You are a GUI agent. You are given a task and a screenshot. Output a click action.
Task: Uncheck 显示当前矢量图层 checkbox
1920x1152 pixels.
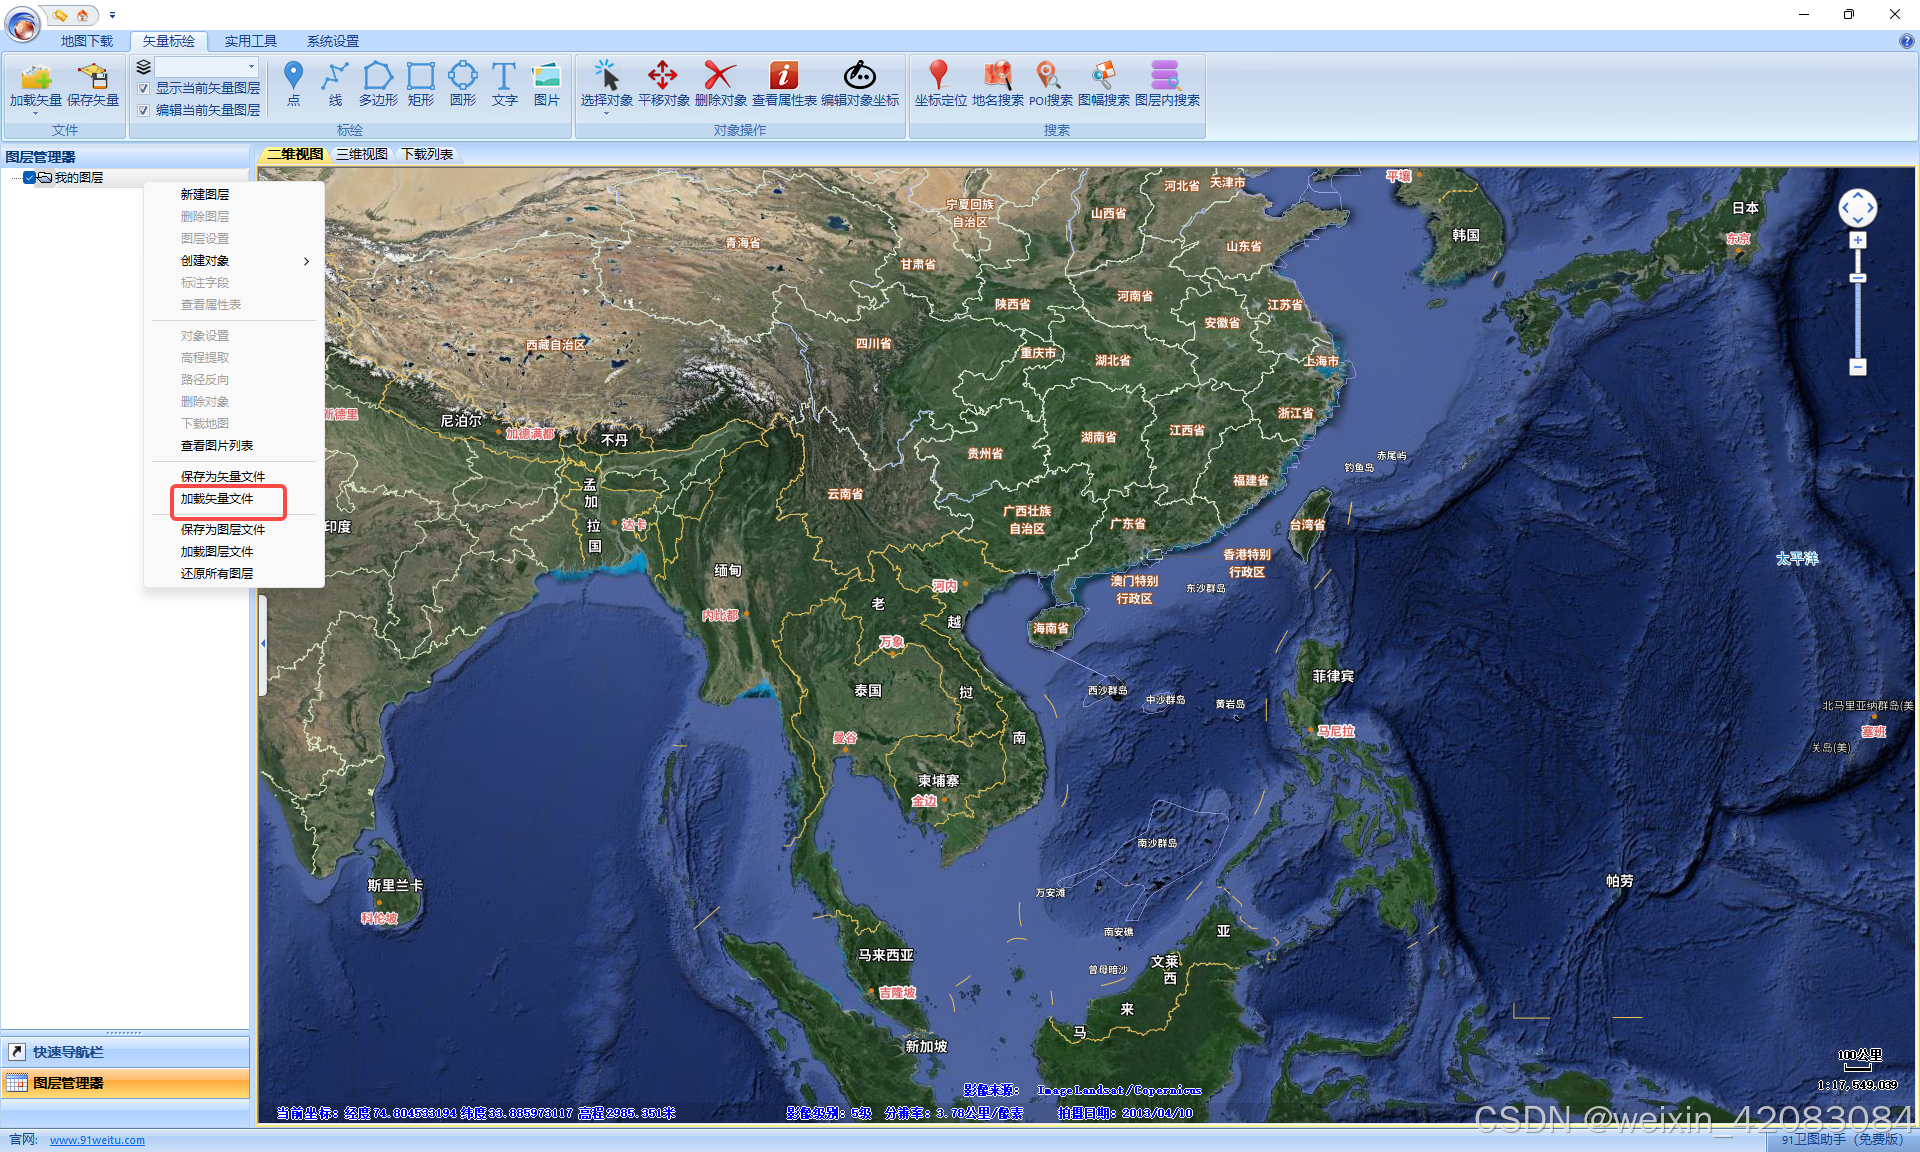144,89
